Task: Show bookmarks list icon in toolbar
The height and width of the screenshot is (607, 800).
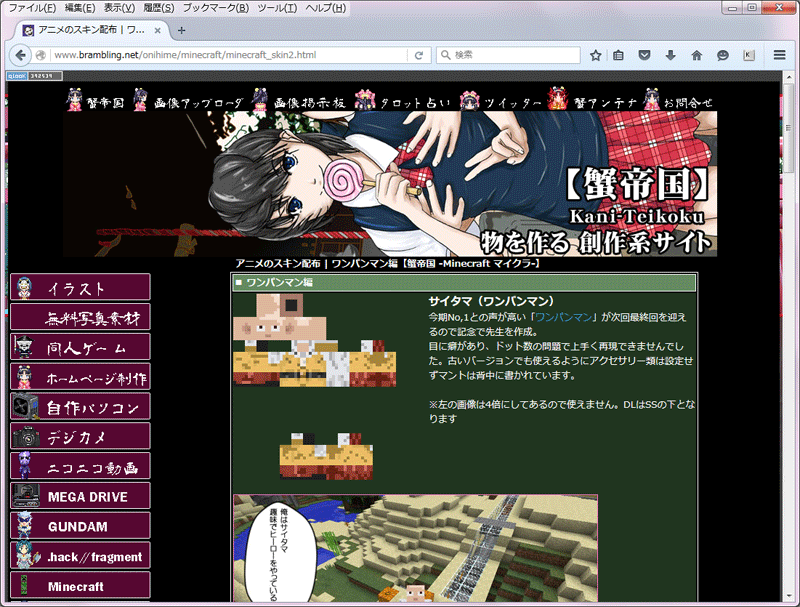Action: tap(618, 55)
